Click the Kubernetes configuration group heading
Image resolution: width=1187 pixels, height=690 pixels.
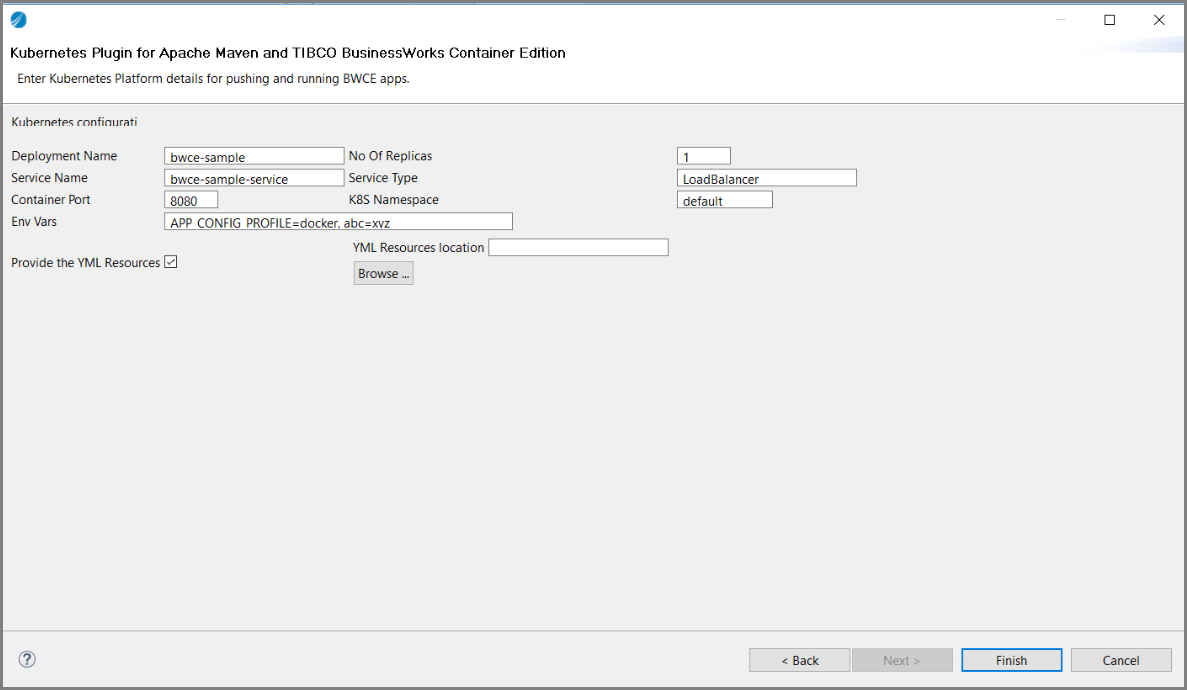coord(74,122)
